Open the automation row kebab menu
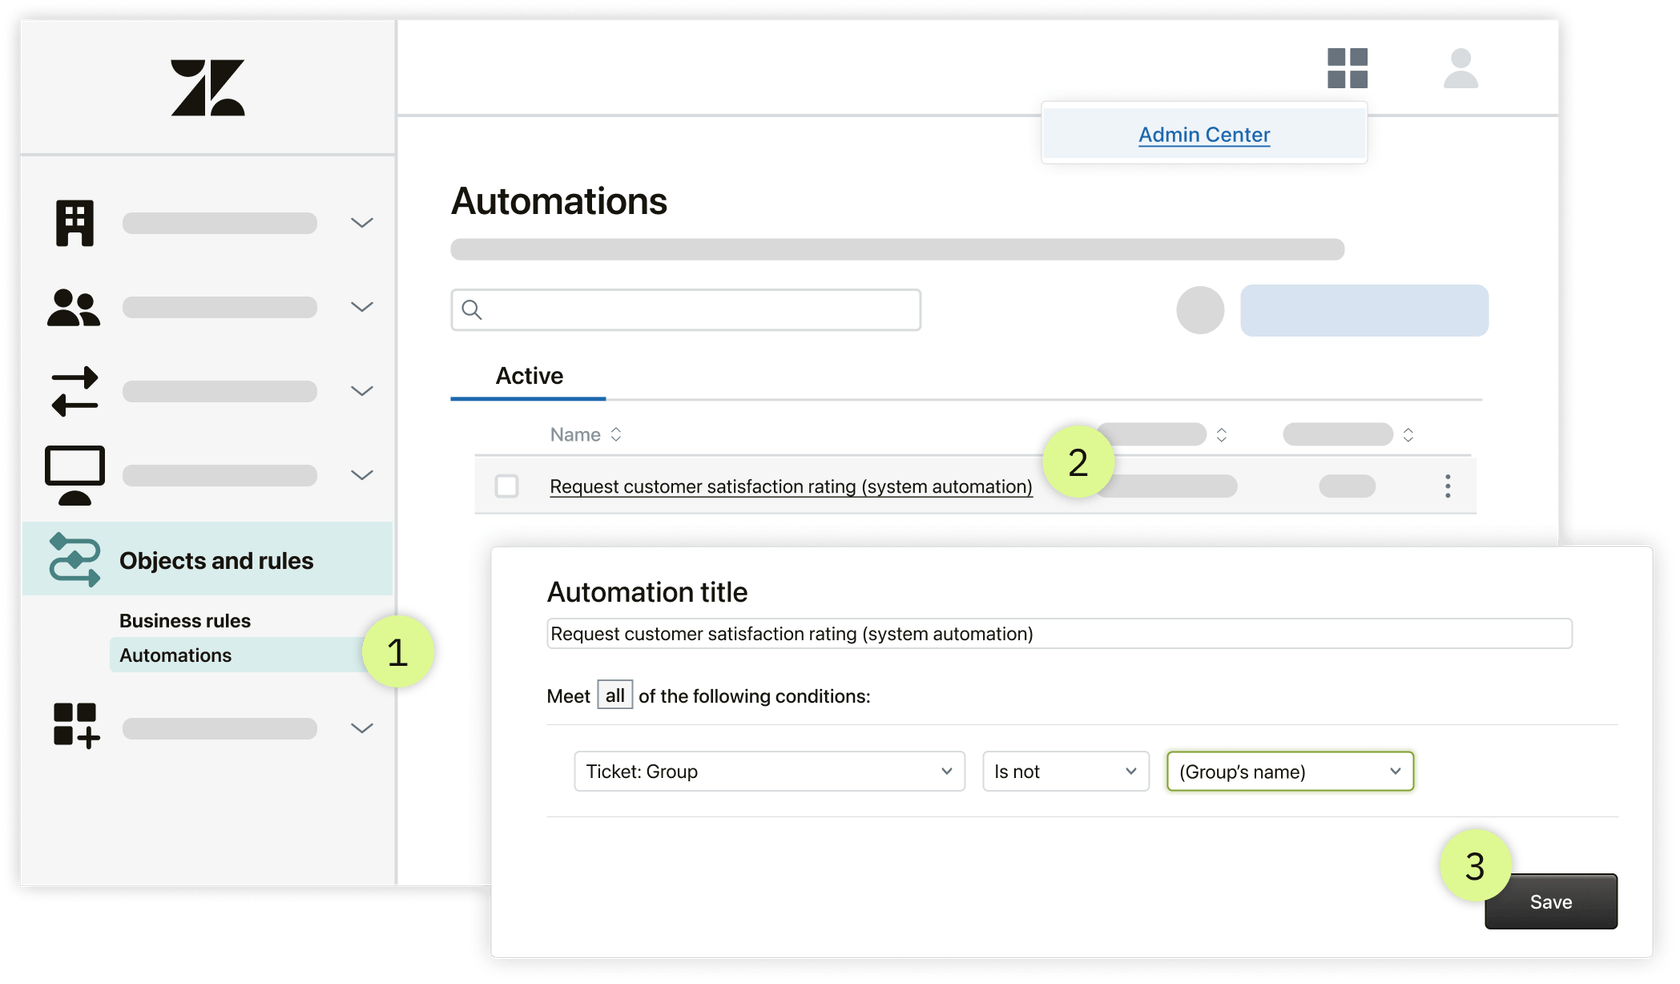Image resolution: width=1680 pixels, height=984 pixels. [1447, 486]
